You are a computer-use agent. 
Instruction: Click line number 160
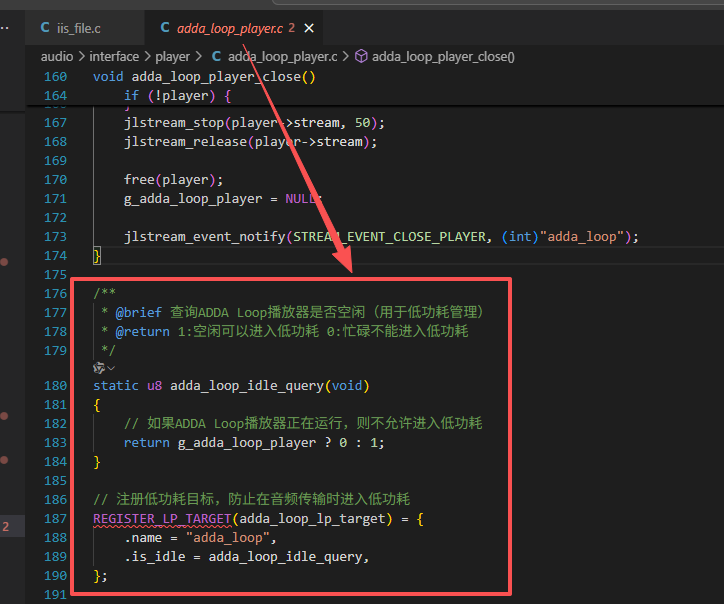click(55, 77)
